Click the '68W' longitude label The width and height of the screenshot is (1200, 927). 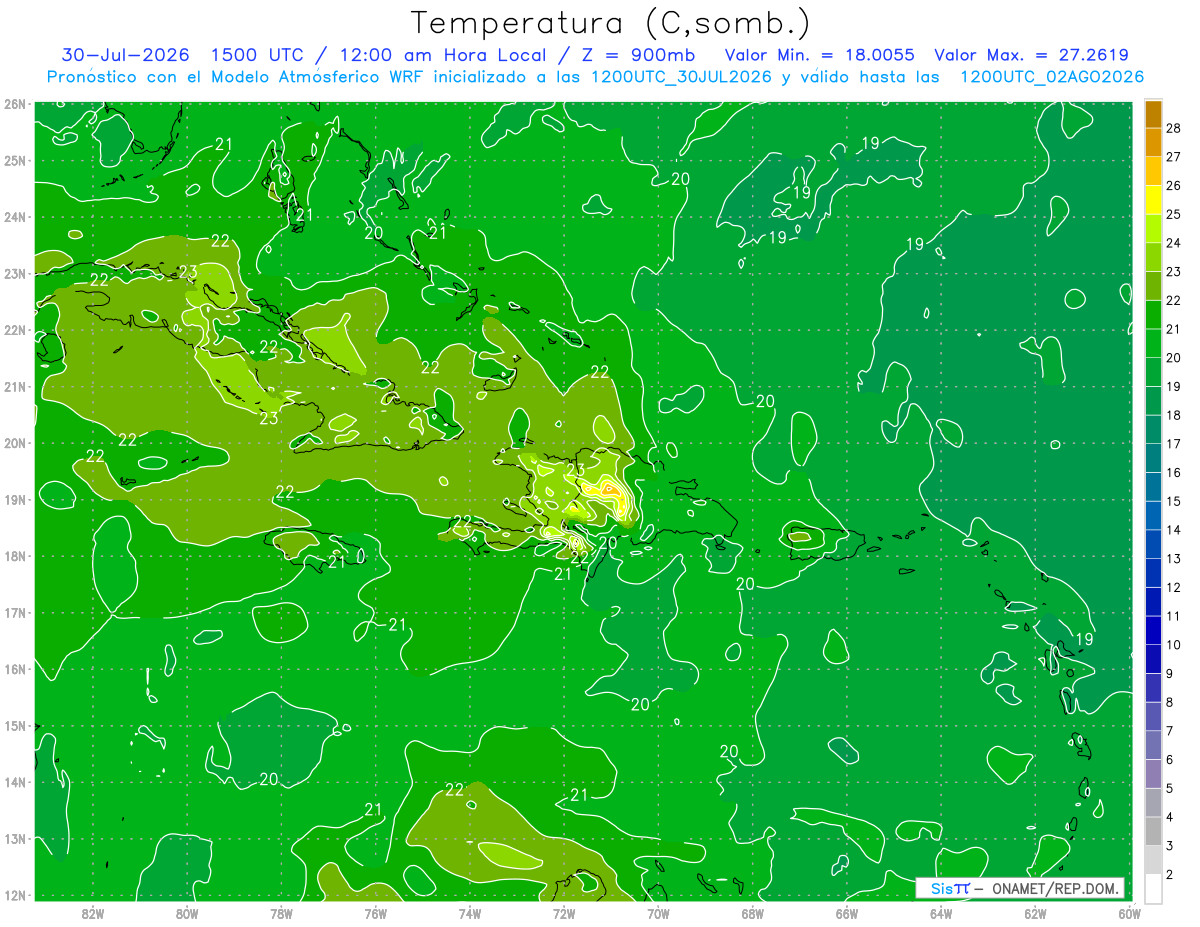[x=752, y=913]
